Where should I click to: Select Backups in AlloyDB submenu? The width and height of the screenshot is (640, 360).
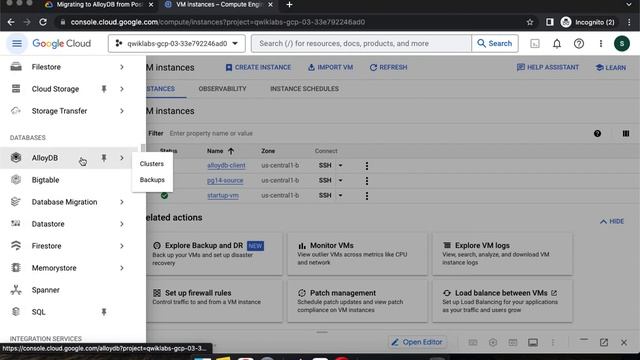tap(152, 180)
